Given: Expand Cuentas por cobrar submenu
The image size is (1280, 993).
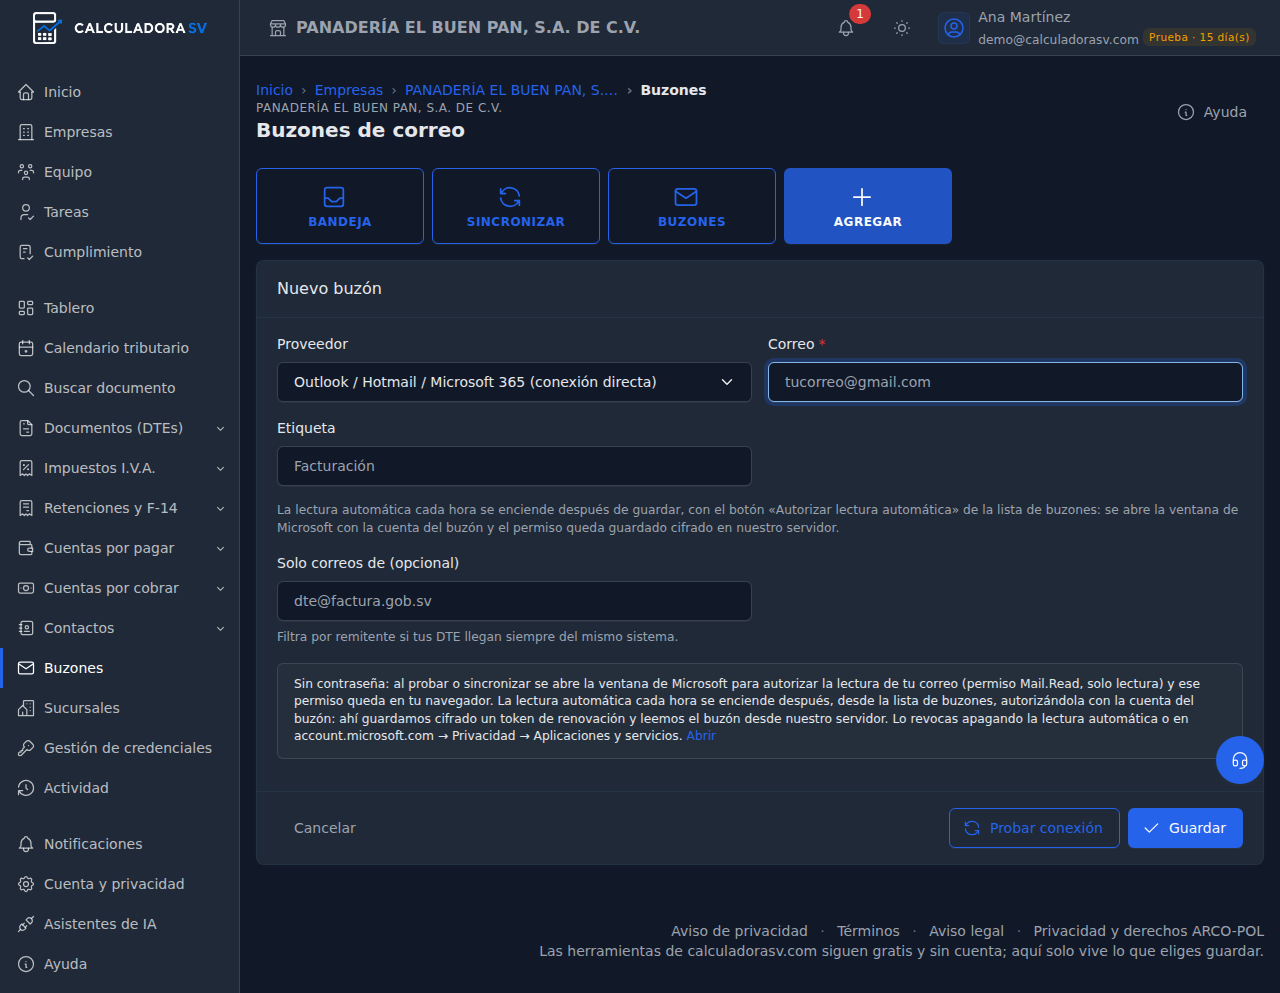Looking at the screenshot, I should click(x=220, y=588).
